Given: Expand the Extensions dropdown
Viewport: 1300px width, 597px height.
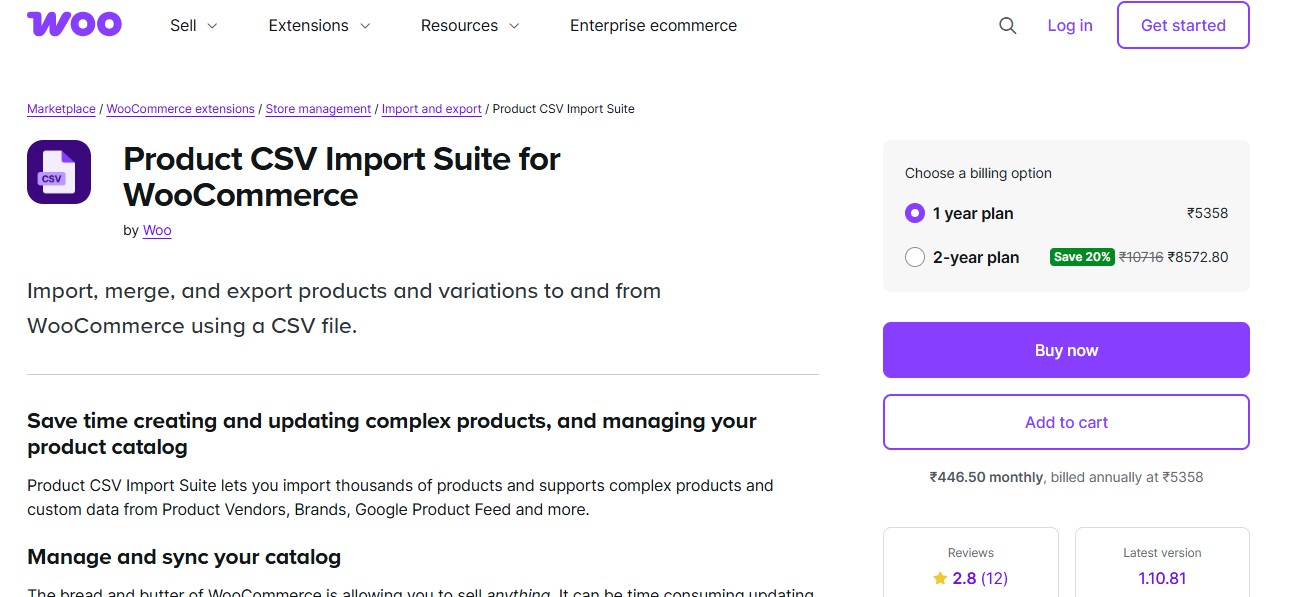Looking at the screenshot, I should point(318,25).
